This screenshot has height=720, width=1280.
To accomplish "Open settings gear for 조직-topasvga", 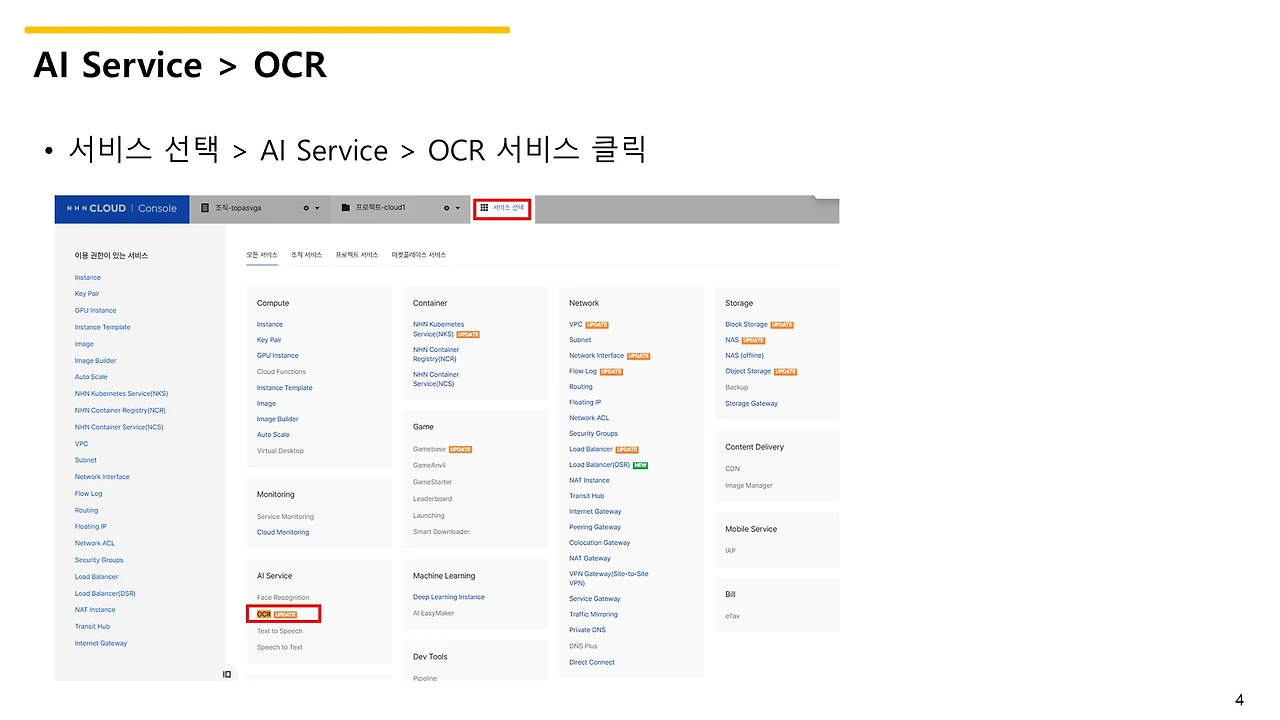I will point(306,208).
